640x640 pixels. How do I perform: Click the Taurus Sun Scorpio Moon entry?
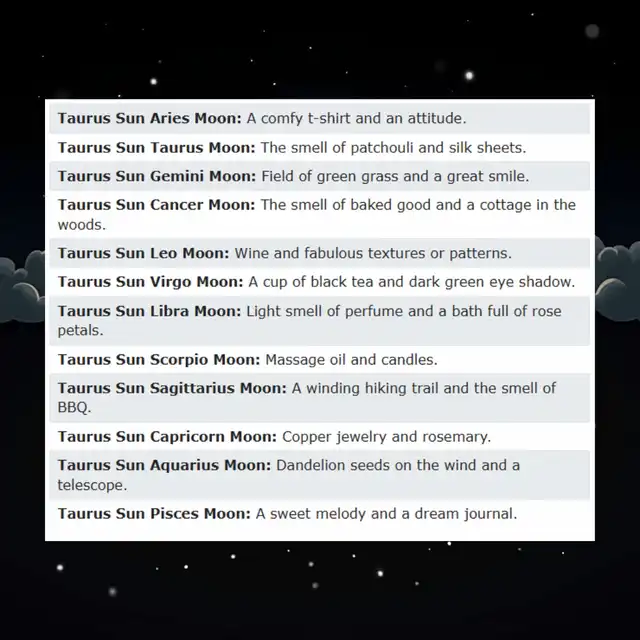(320, 359)
